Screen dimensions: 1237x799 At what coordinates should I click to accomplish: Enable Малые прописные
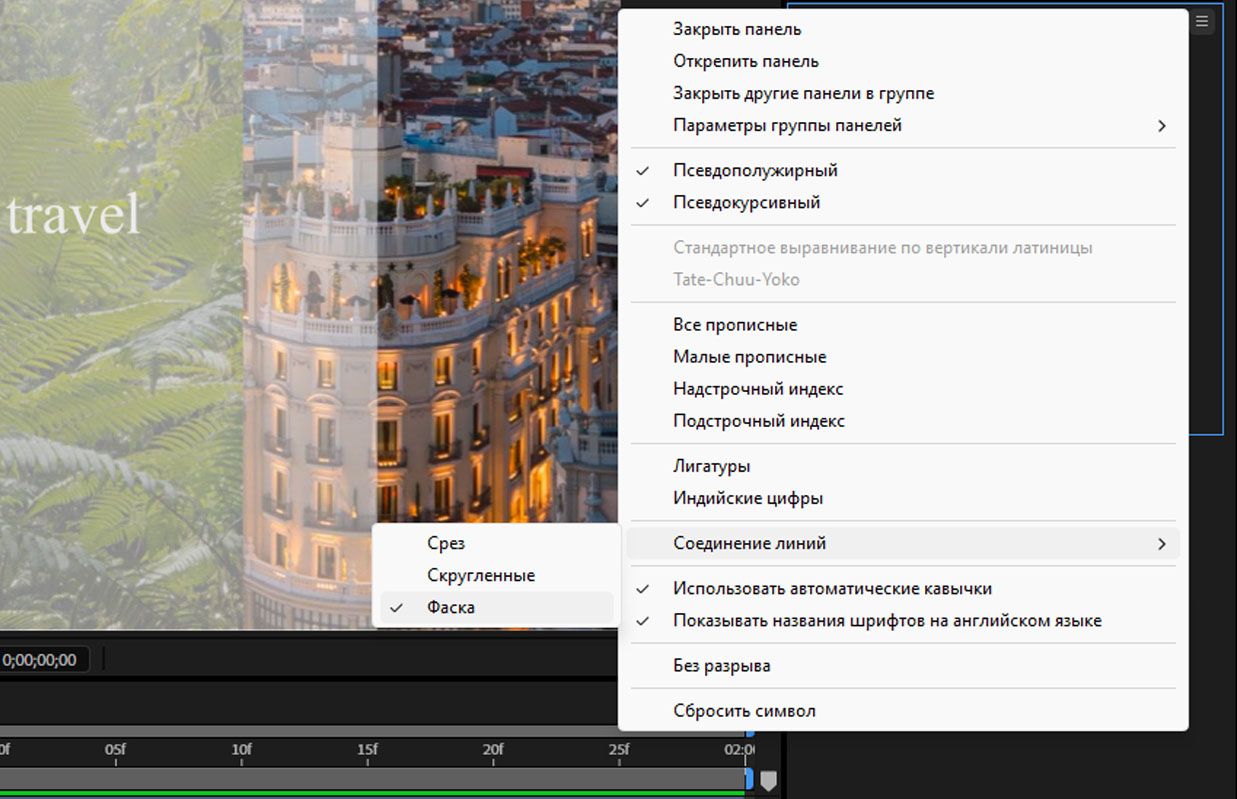(903, 357)
